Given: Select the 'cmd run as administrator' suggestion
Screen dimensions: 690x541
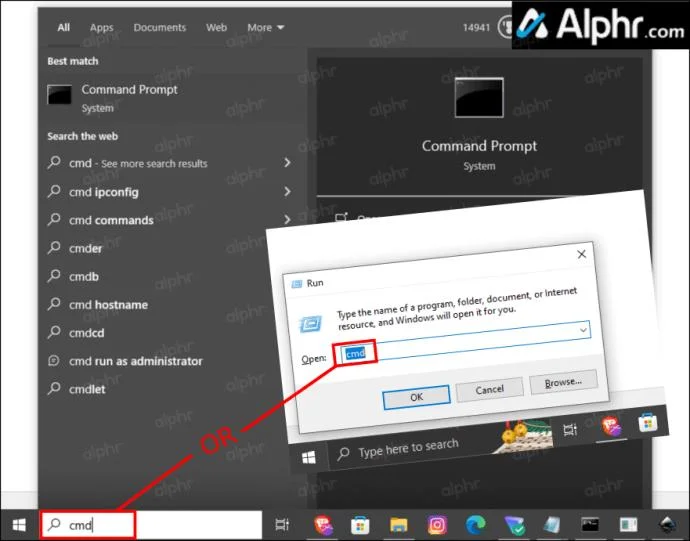Looking at the screenshot, I should pos(154,361).
